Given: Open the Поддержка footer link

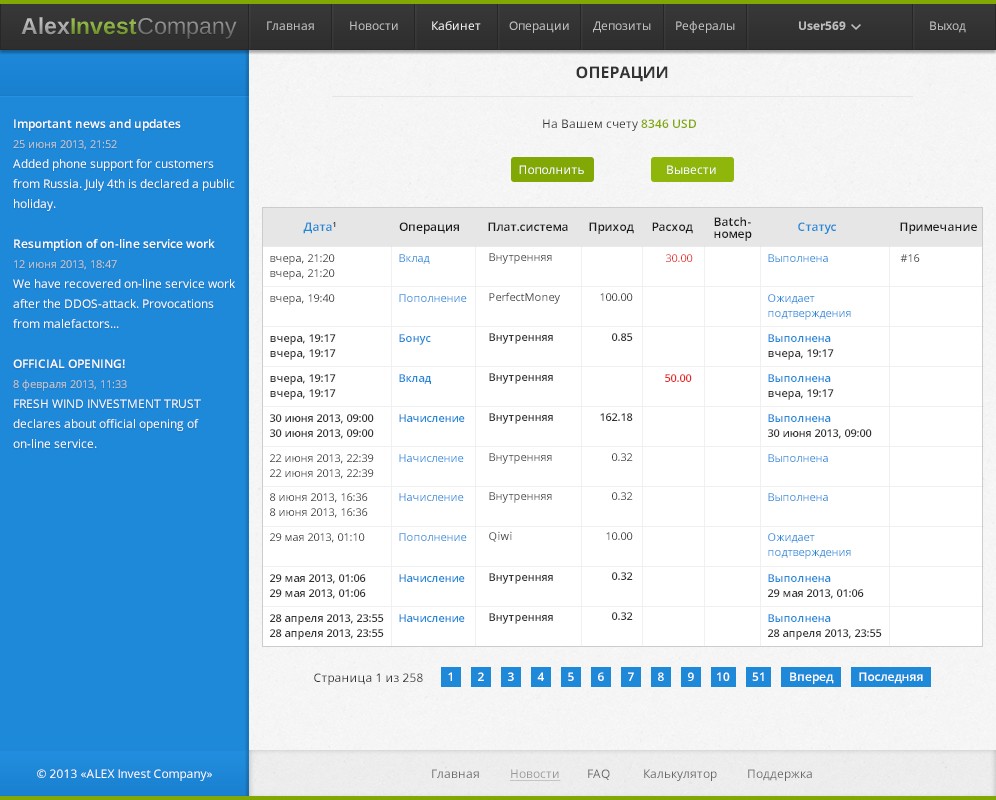Looking at the screenshot, I should point(780,773).
